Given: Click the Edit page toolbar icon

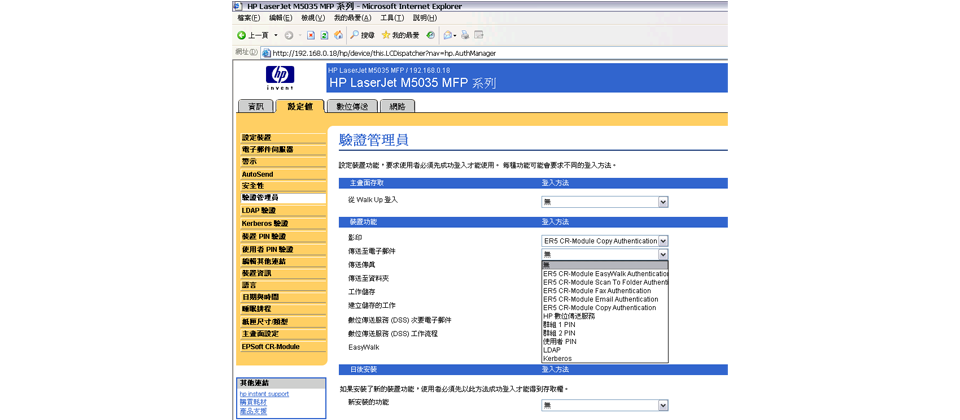Looking at the screenshot, I should 479,36.
